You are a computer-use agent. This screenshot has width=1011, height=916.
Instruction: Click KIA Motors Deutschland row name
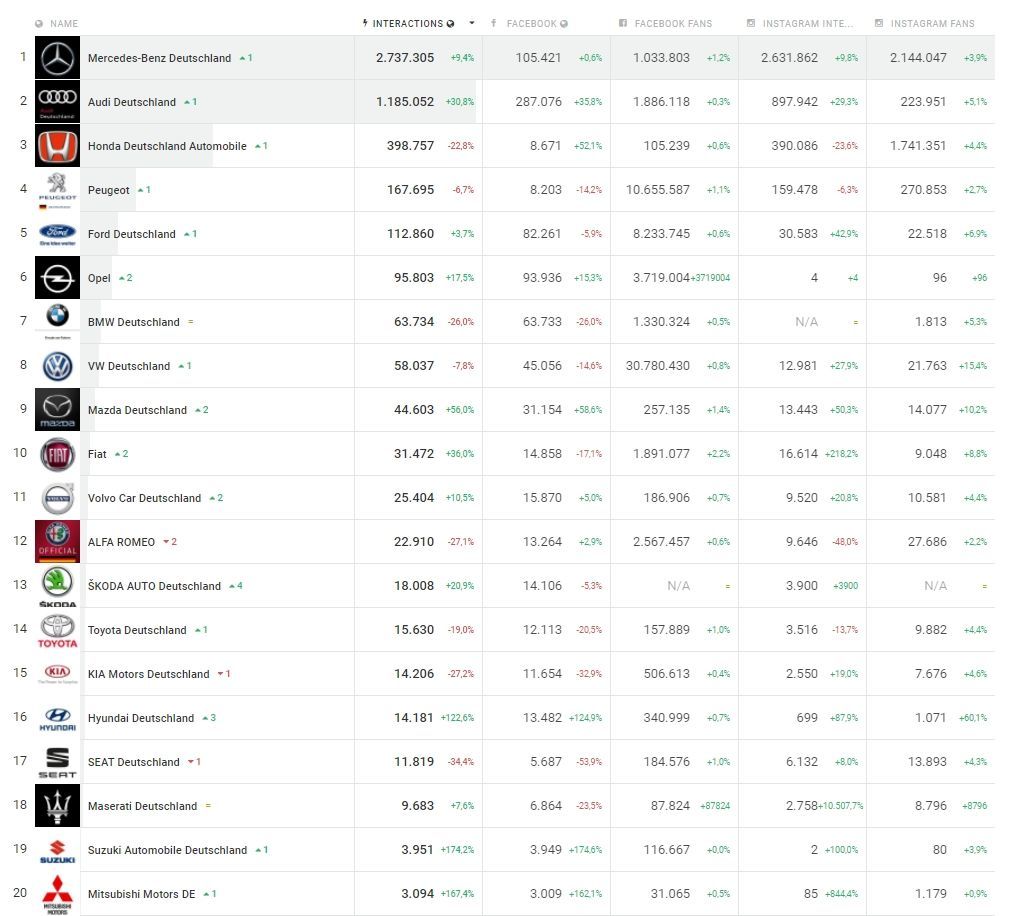148,674
